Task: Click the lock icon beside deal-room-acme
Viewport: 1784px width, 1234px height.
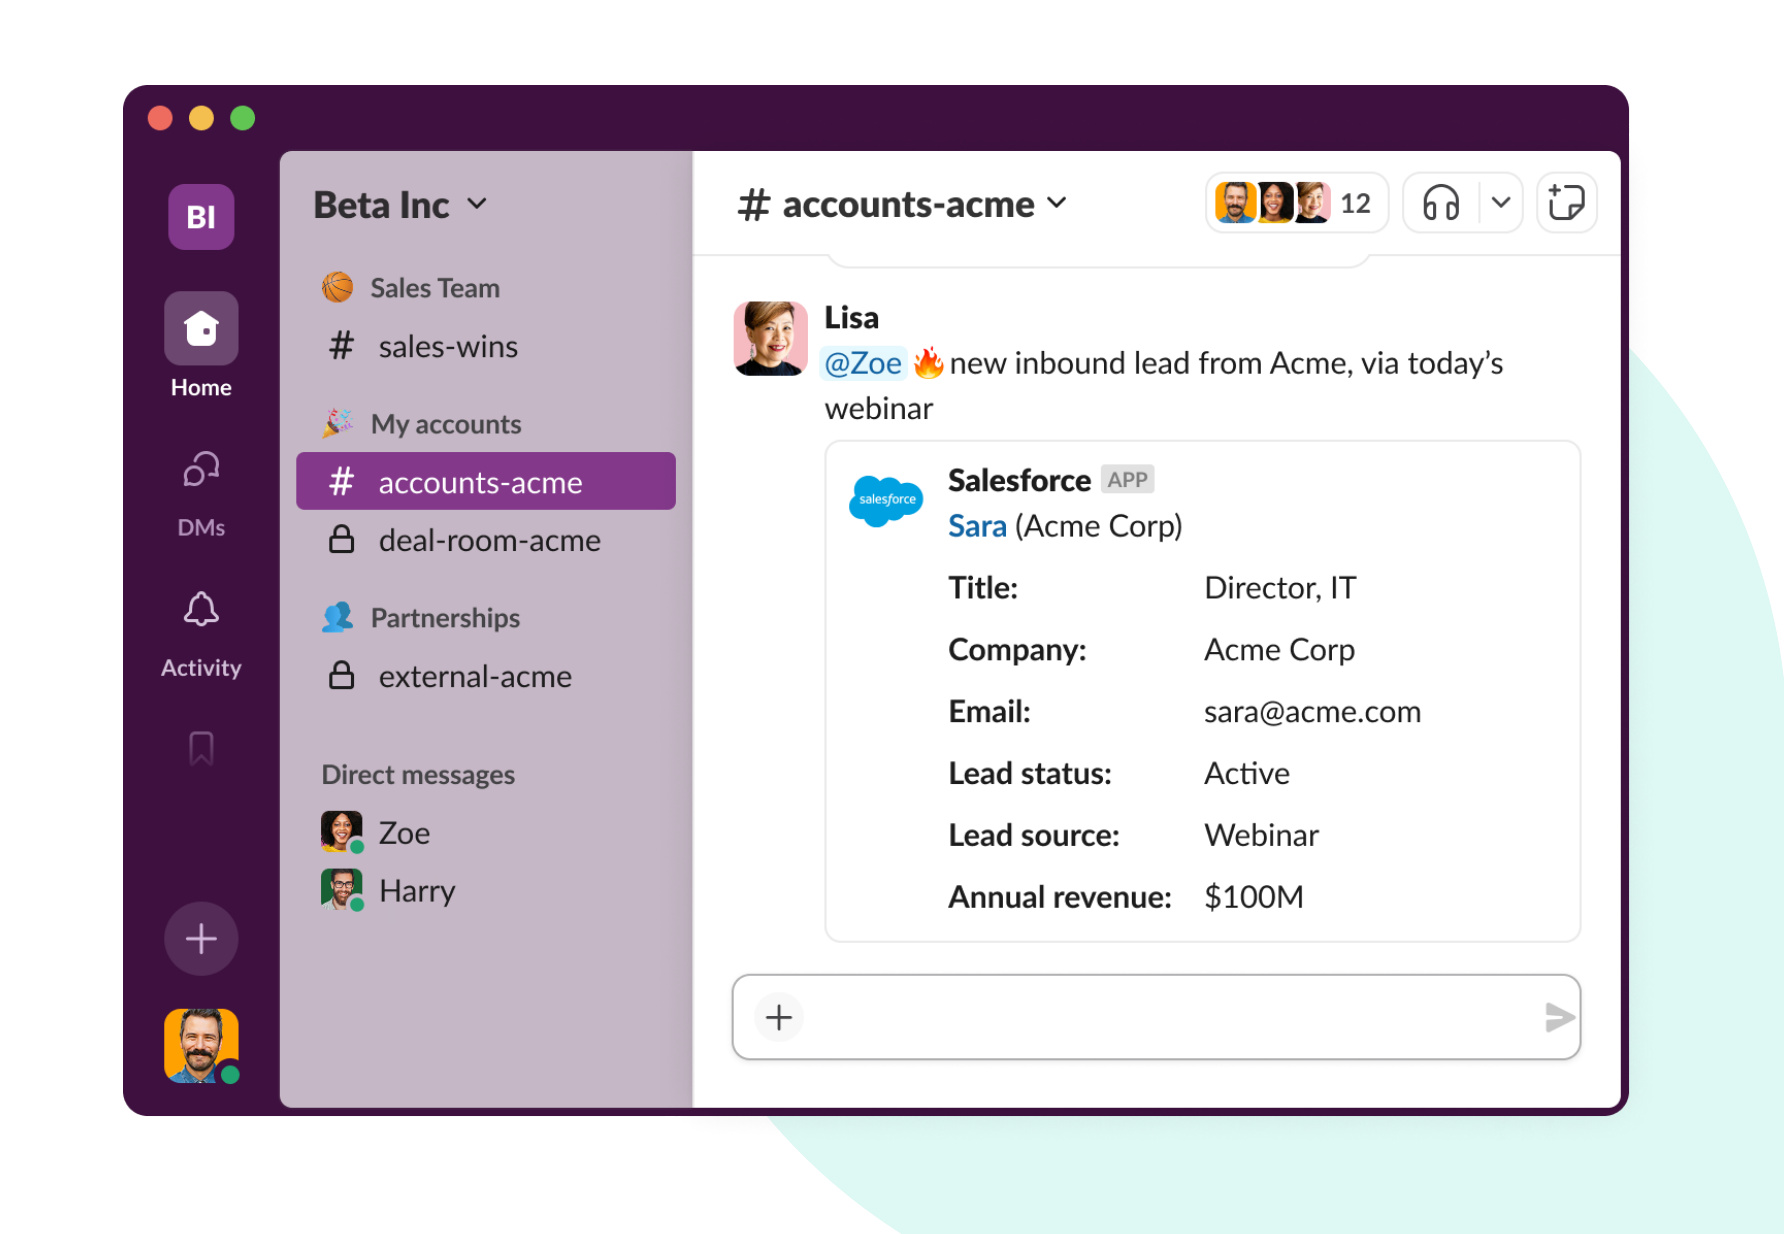Action: (x=342, y=540)
